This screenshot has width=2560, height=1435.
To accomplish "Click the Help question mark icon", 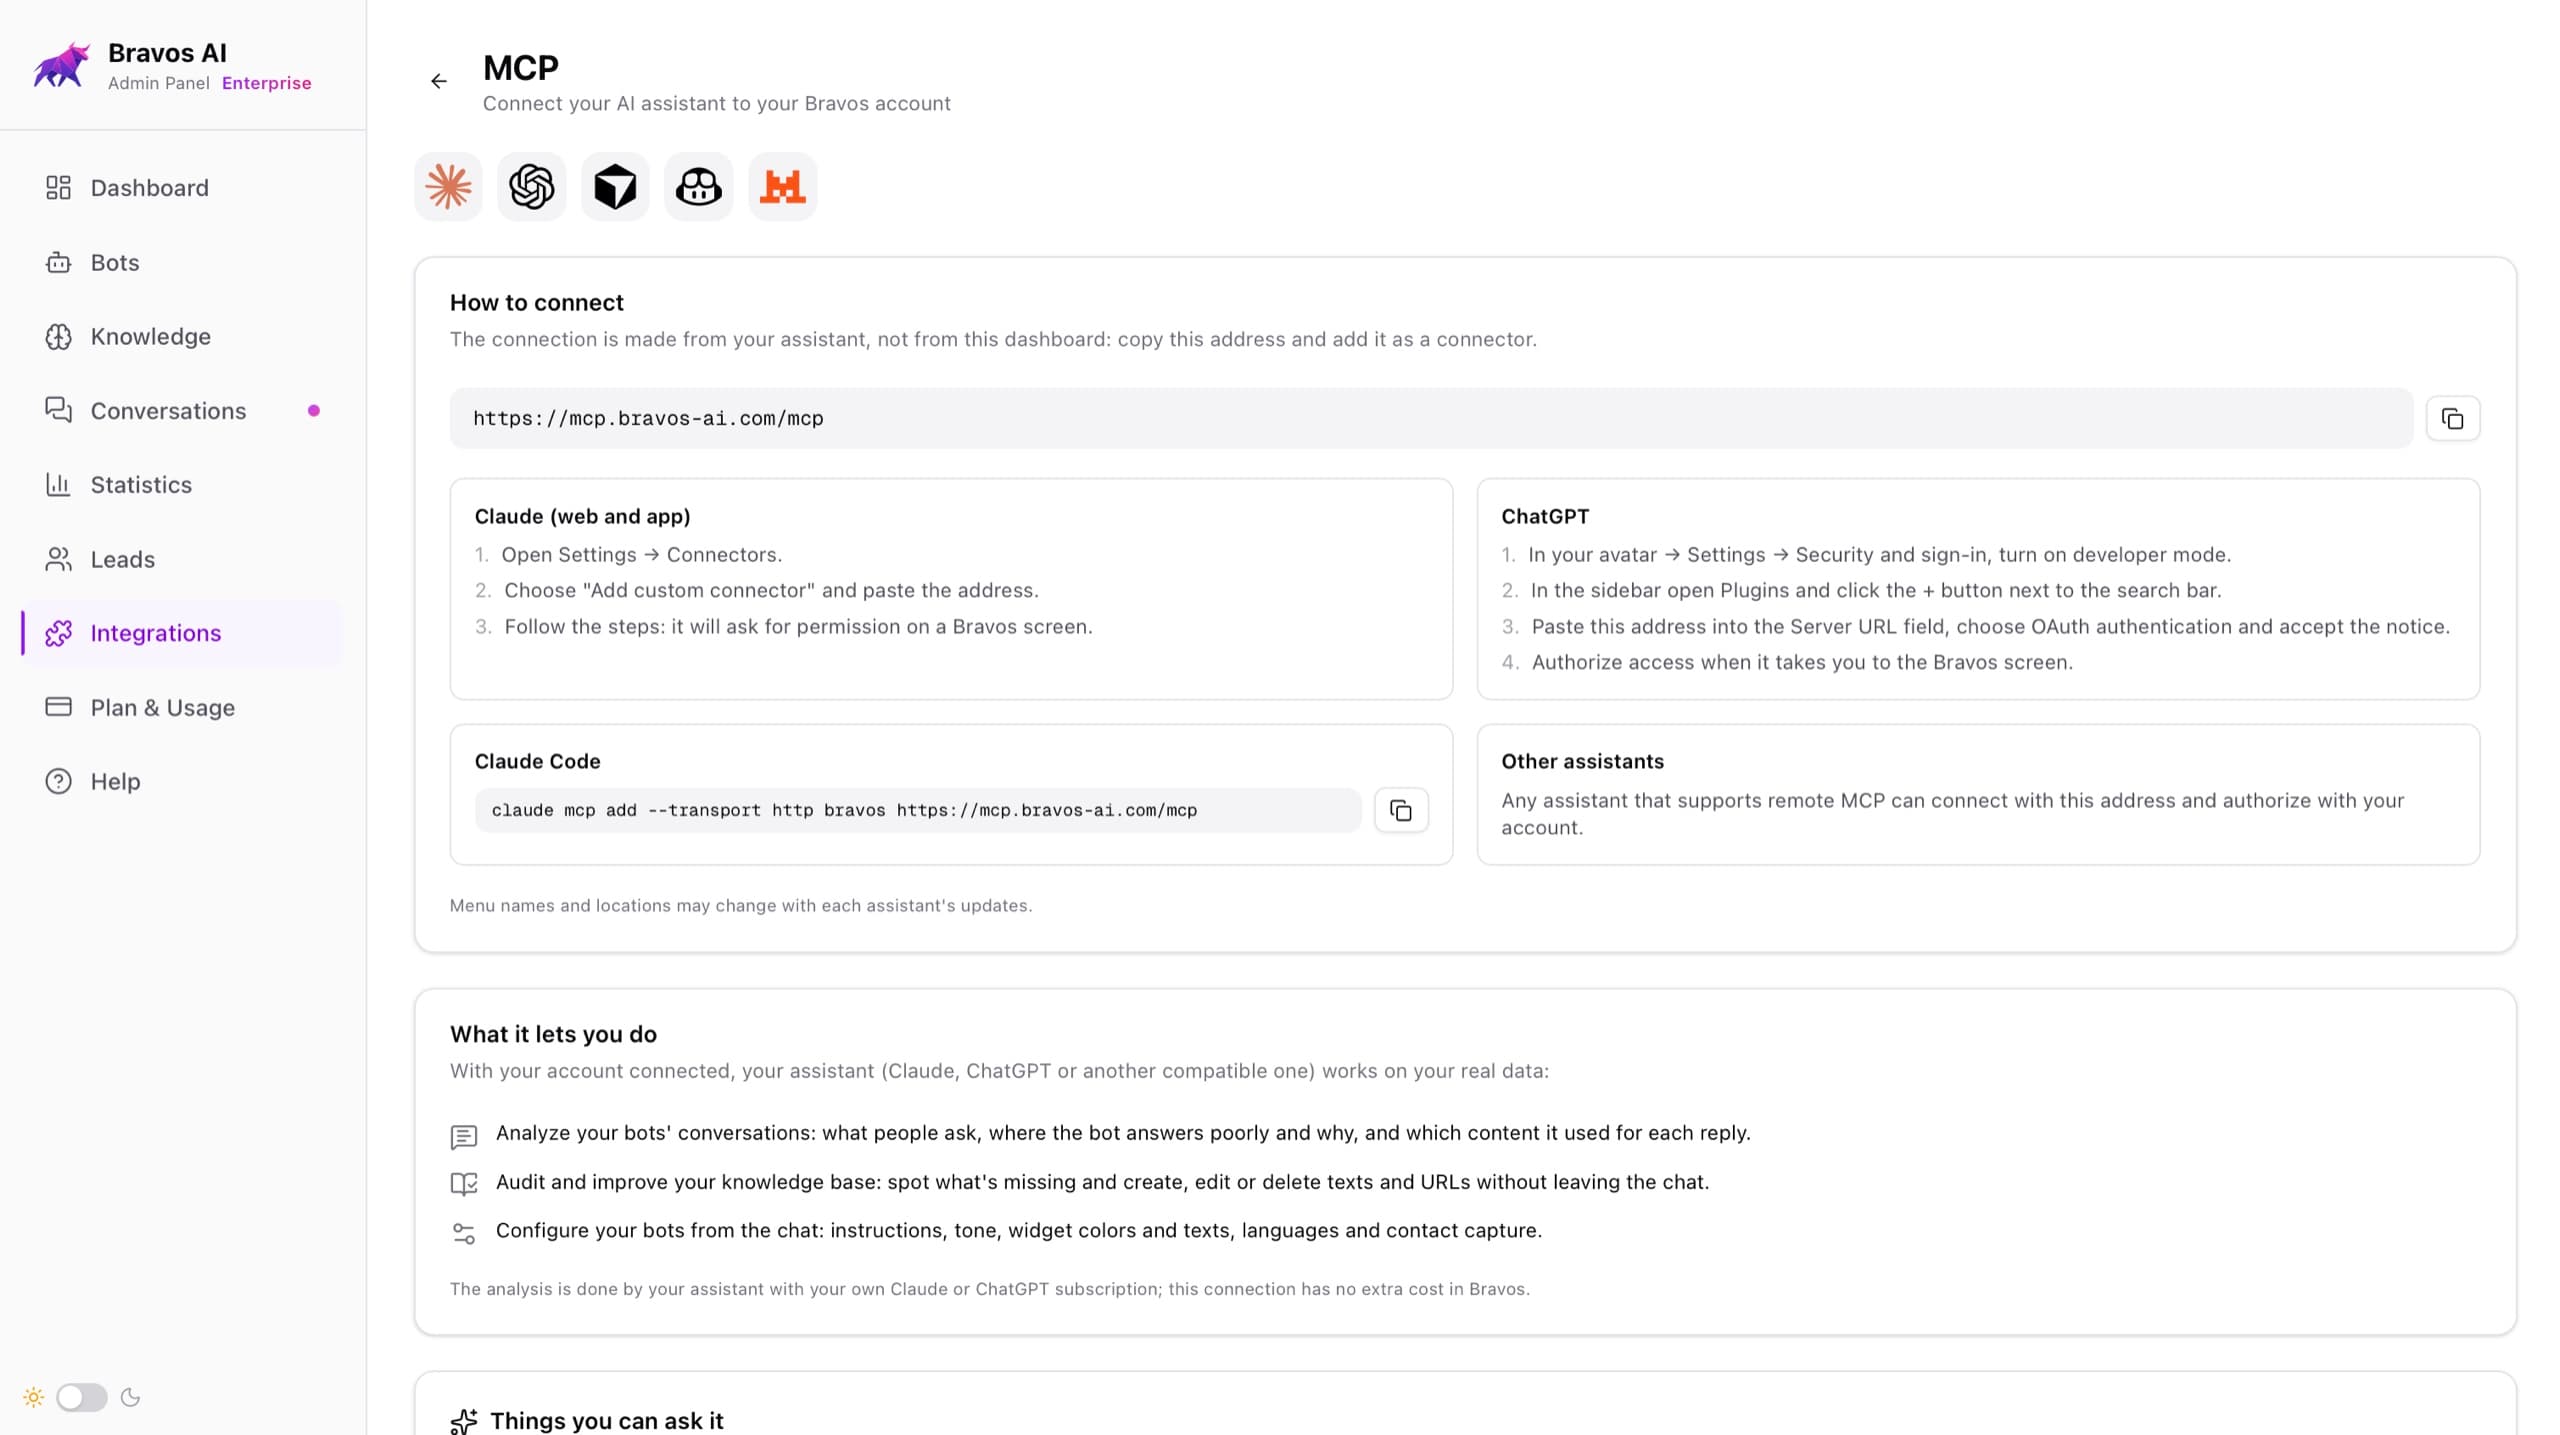I will [x=58, y=781].
